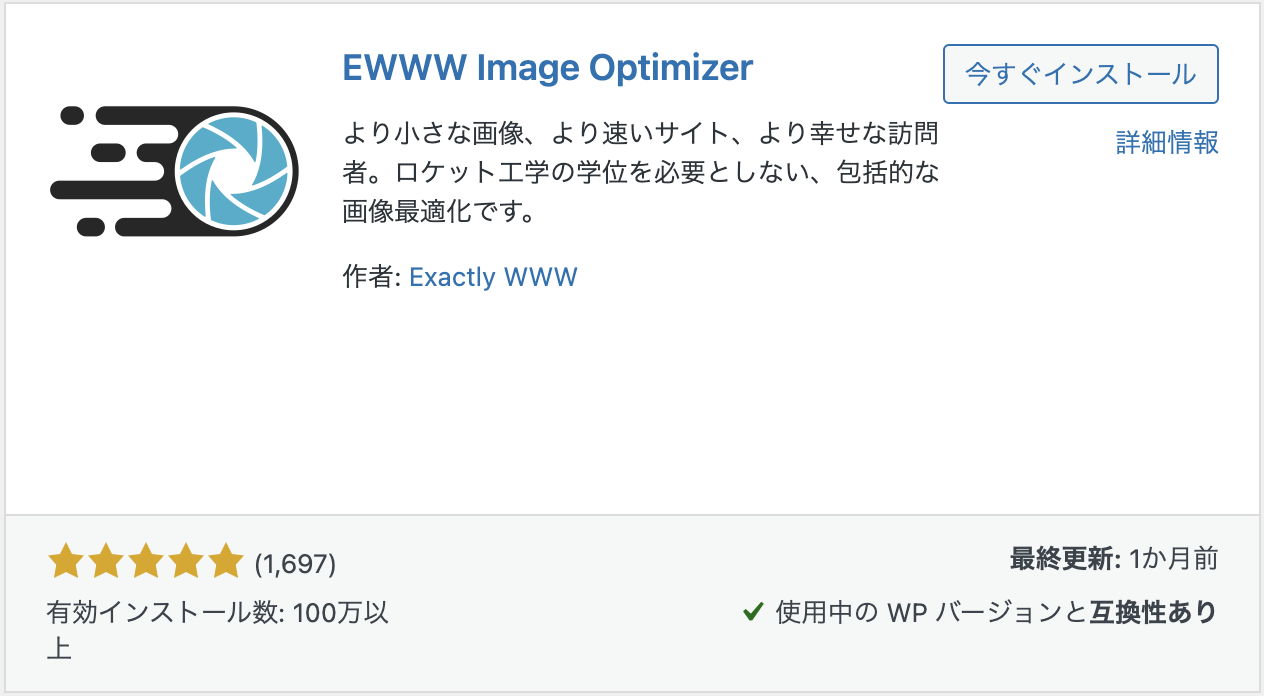The height and width of the screenshot is (696, 1264).
Task: Click the plugin description paragraph text
Action: pyautogui.click(x=640, y=172)
